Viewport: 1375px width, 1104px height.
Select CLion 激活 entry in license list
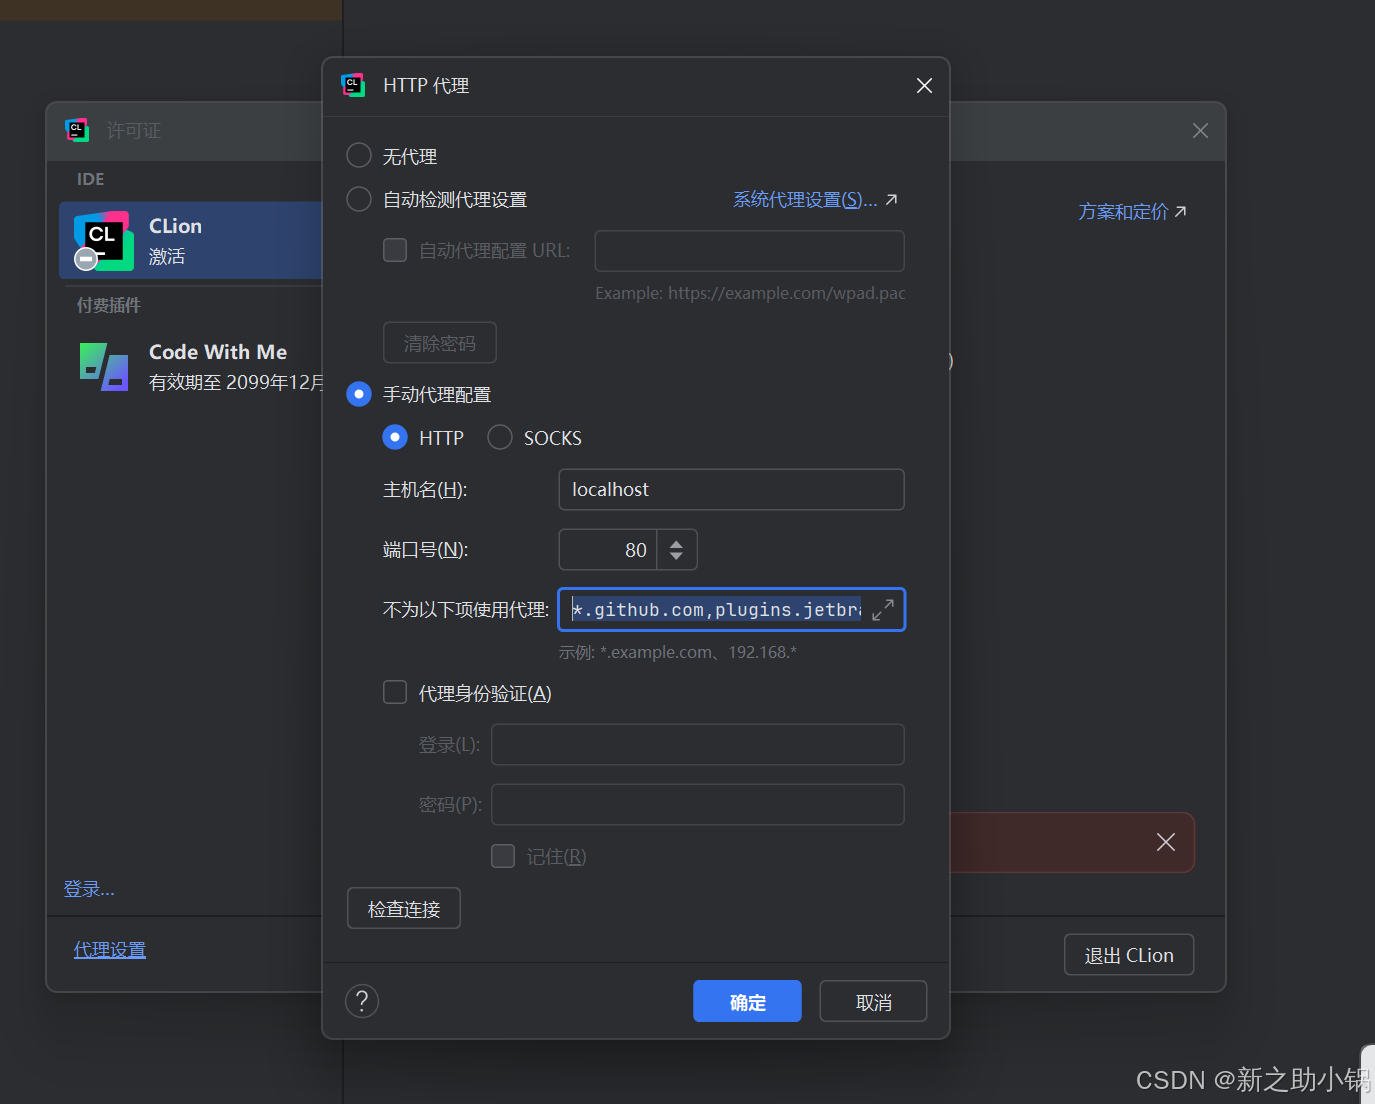click(191, 240)
